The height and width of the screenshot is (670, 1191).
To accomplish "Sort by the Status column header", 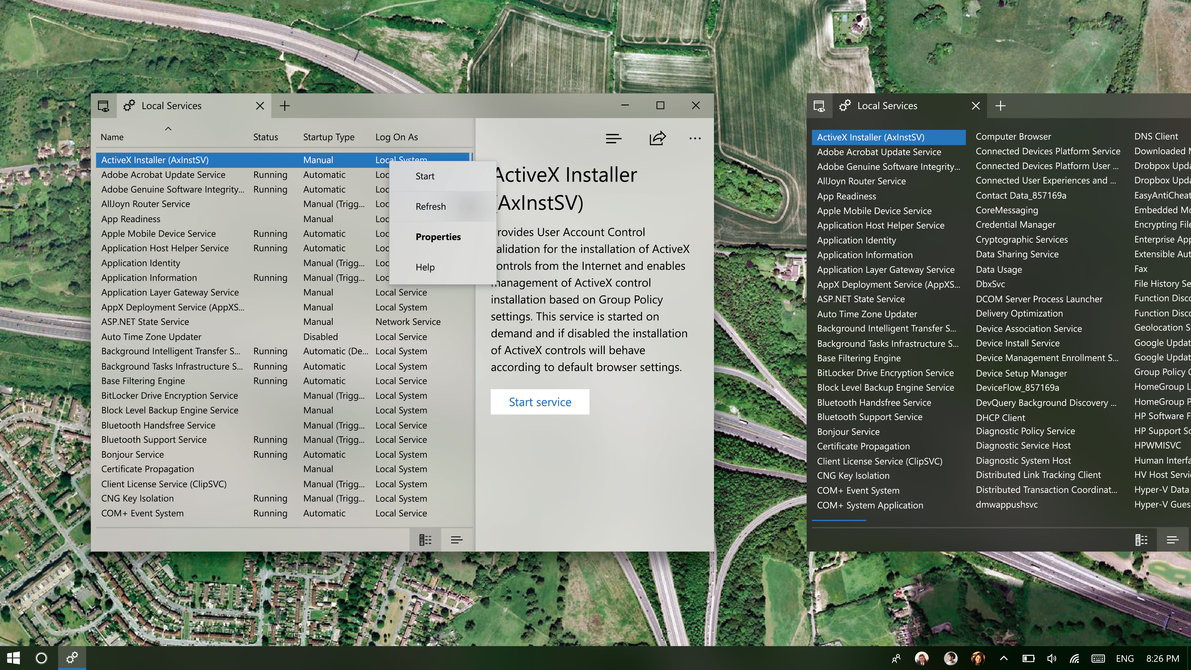I will point(265,137).
